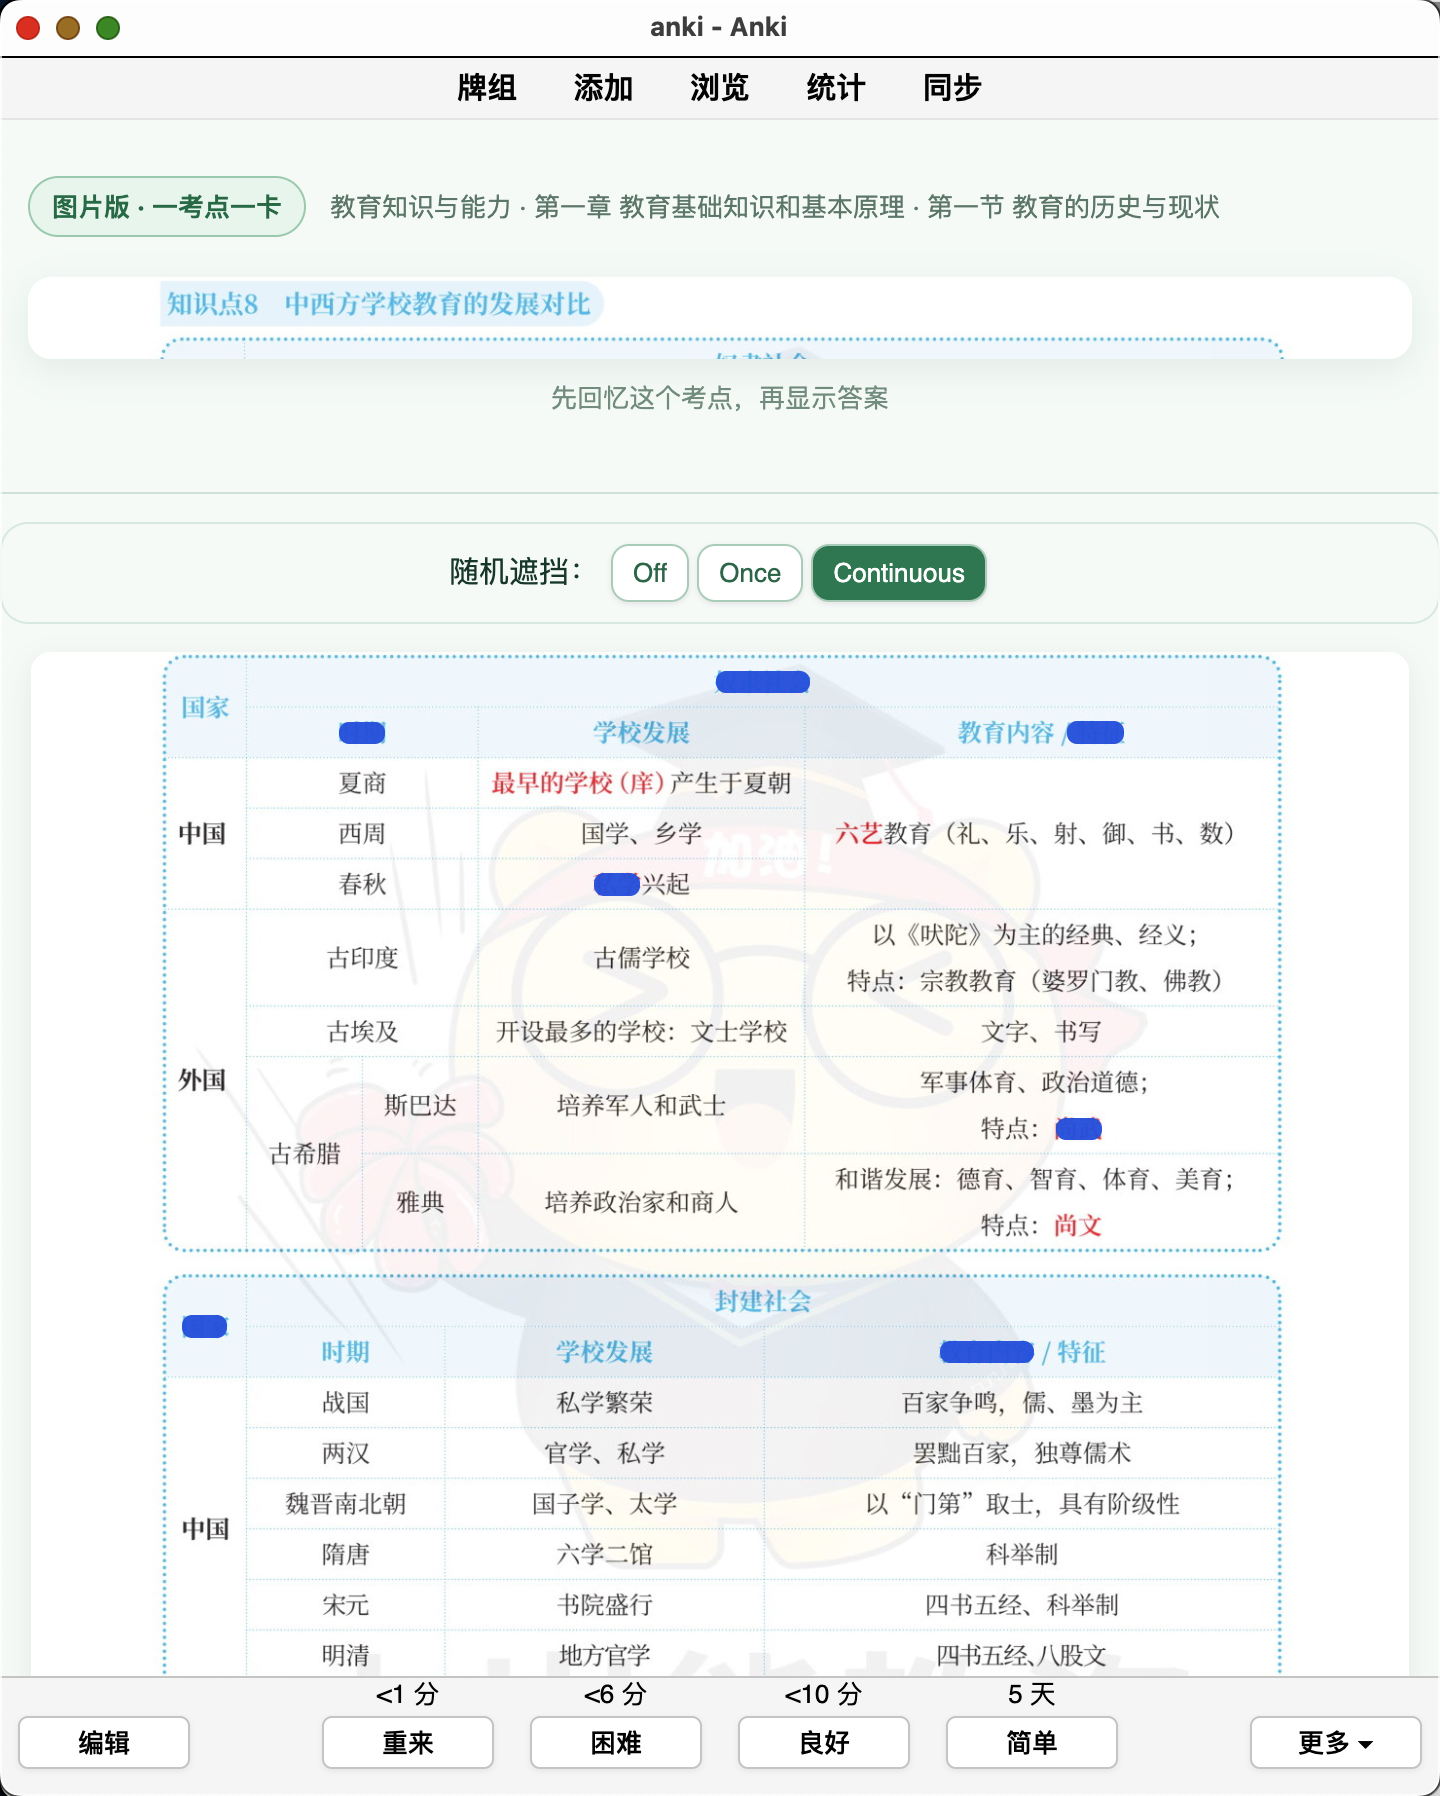Expand the 更多 dropdown menu
1440x1796 pixels.
tap(1336, 1743)
